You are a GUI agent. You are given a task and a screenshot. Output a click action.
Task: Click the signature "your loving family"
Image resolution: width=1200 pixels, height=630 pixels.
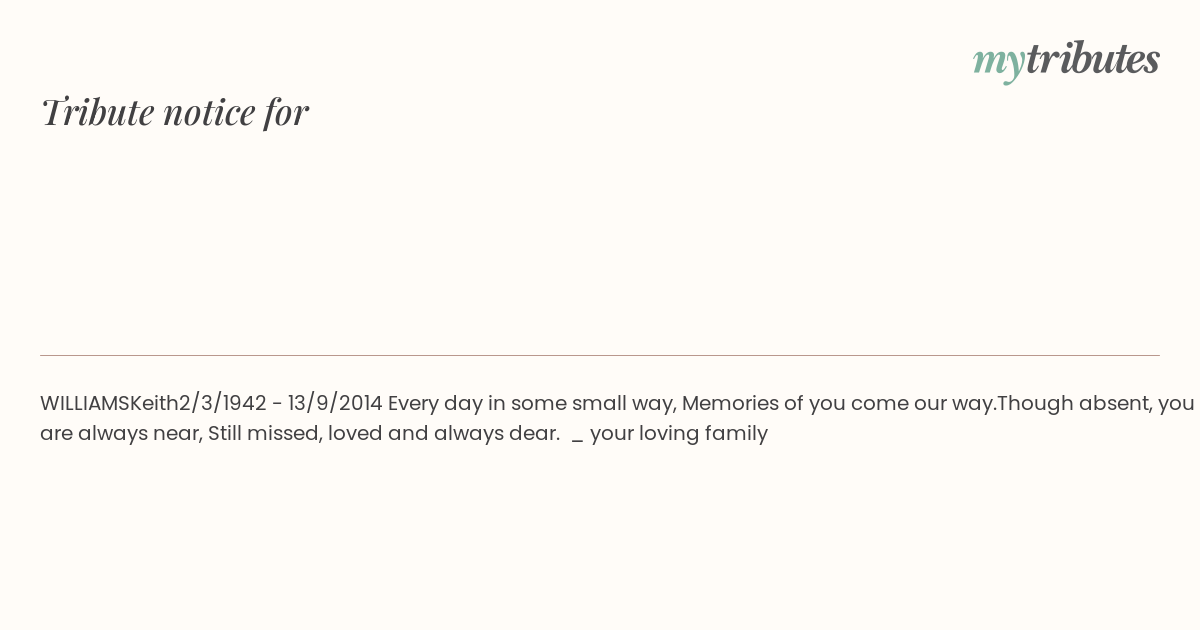pos(679,434)
